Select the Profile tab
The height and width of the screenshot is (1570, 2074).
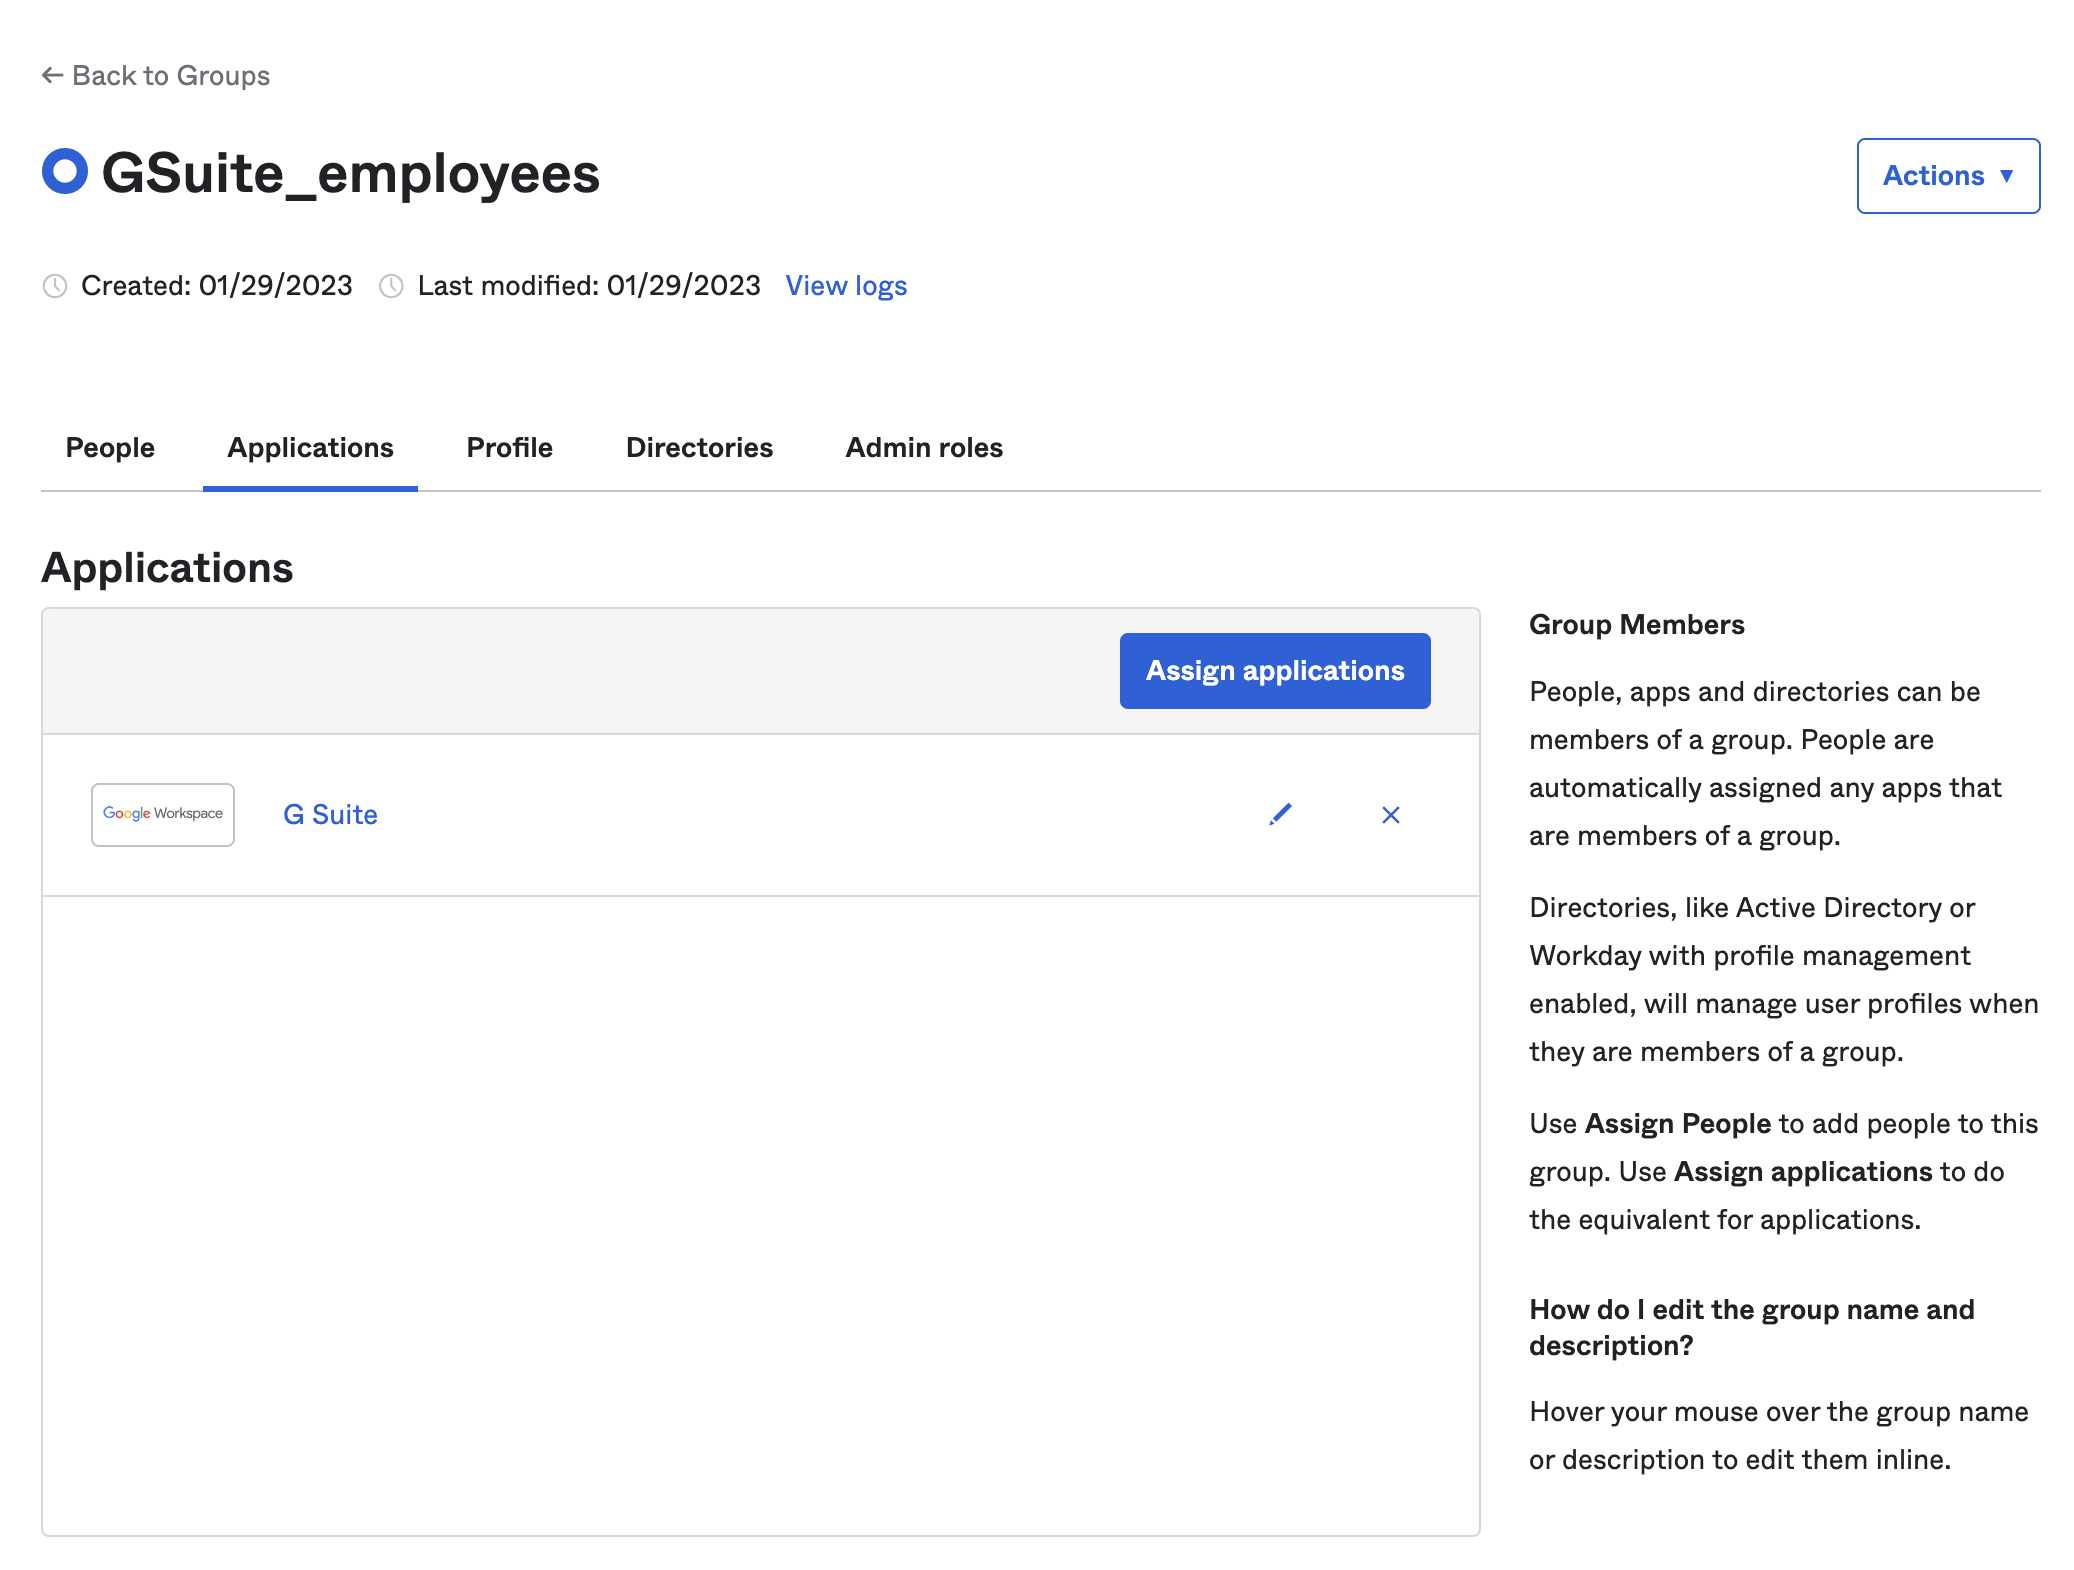[509, 447]
